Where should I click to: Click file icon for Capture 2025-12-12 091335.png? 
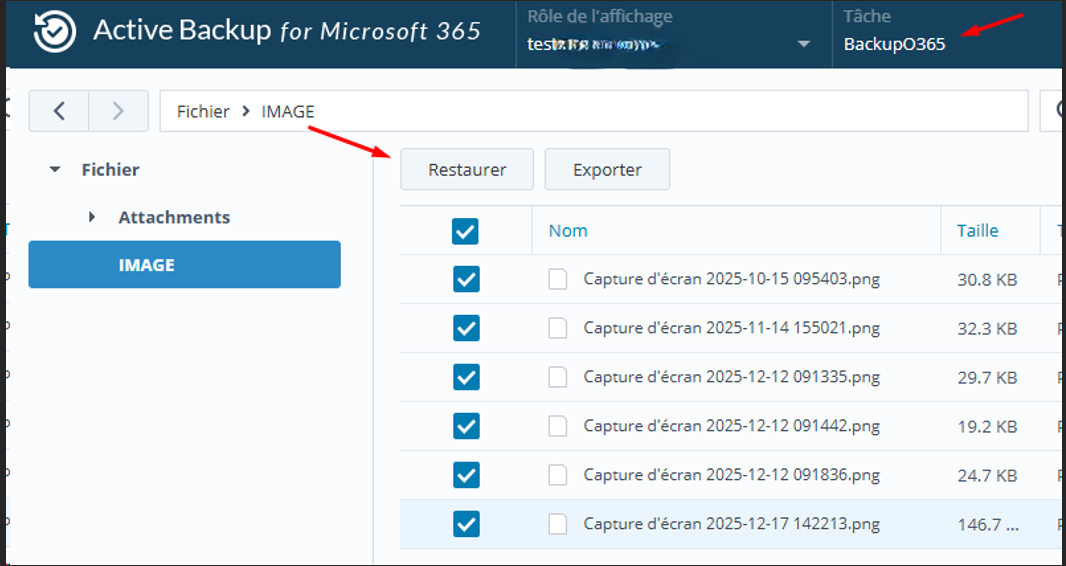point(558,377)
